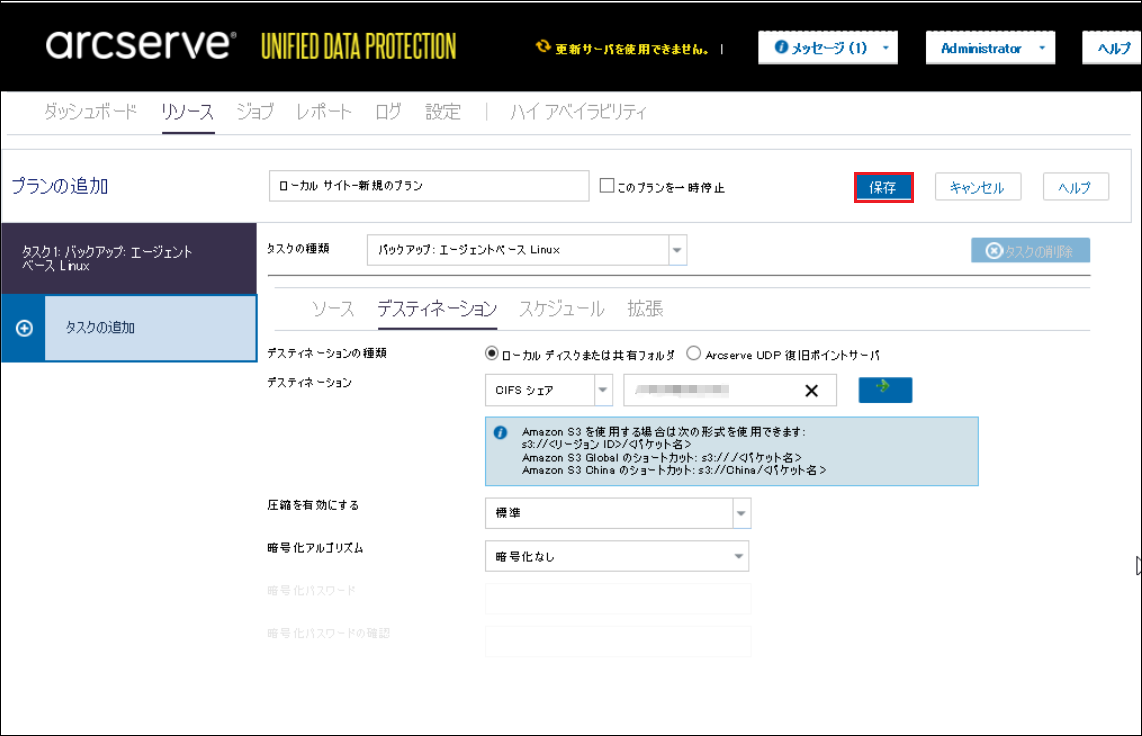This screenshot has height=736, width=1142.
Task: Click the キャンセル button
Action: pos(977,187)
